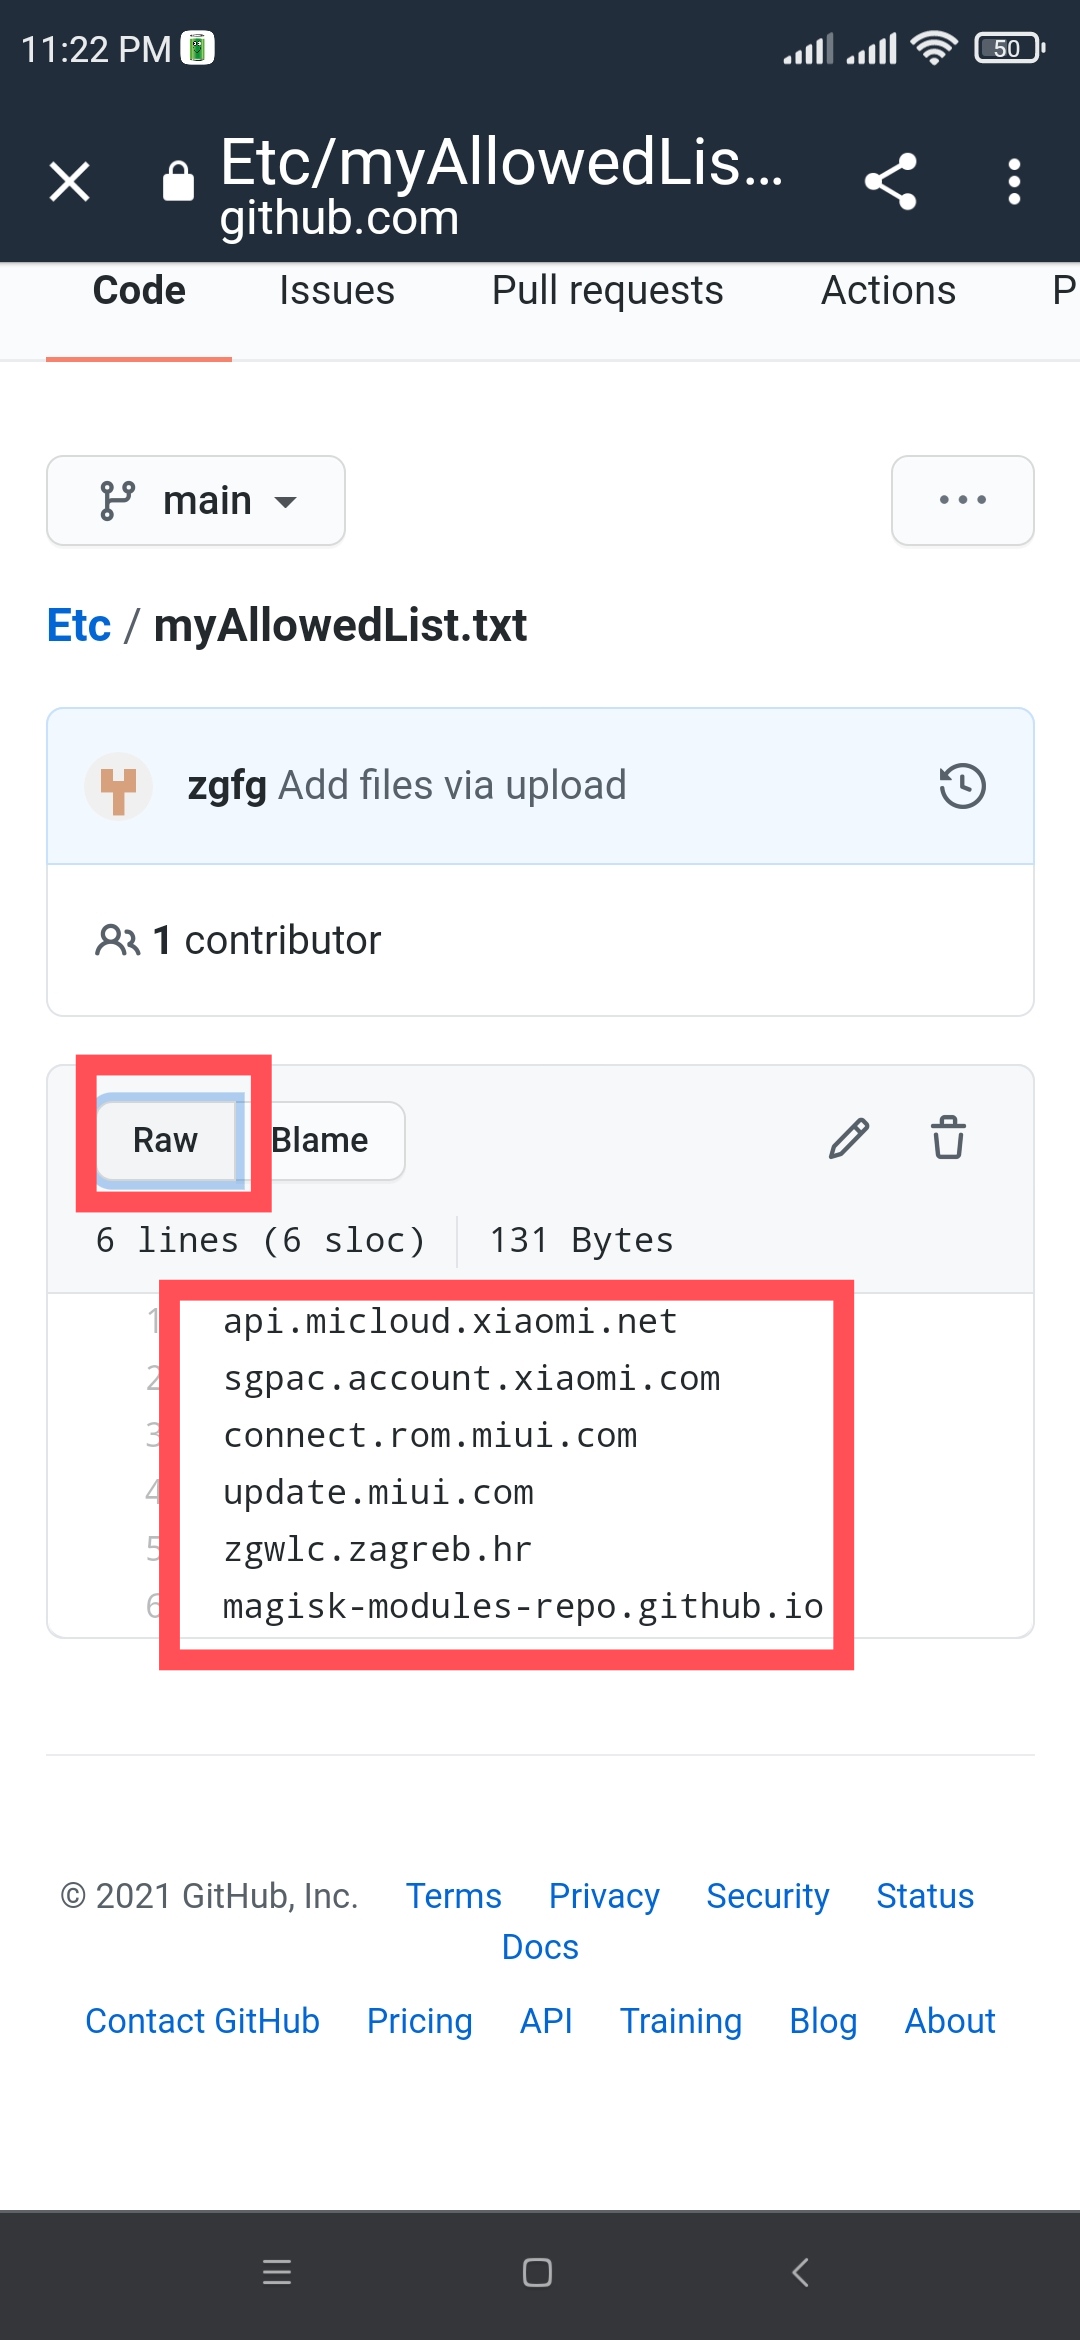
Task: Delete the file using the trash icon
Action: point(947,1138)
